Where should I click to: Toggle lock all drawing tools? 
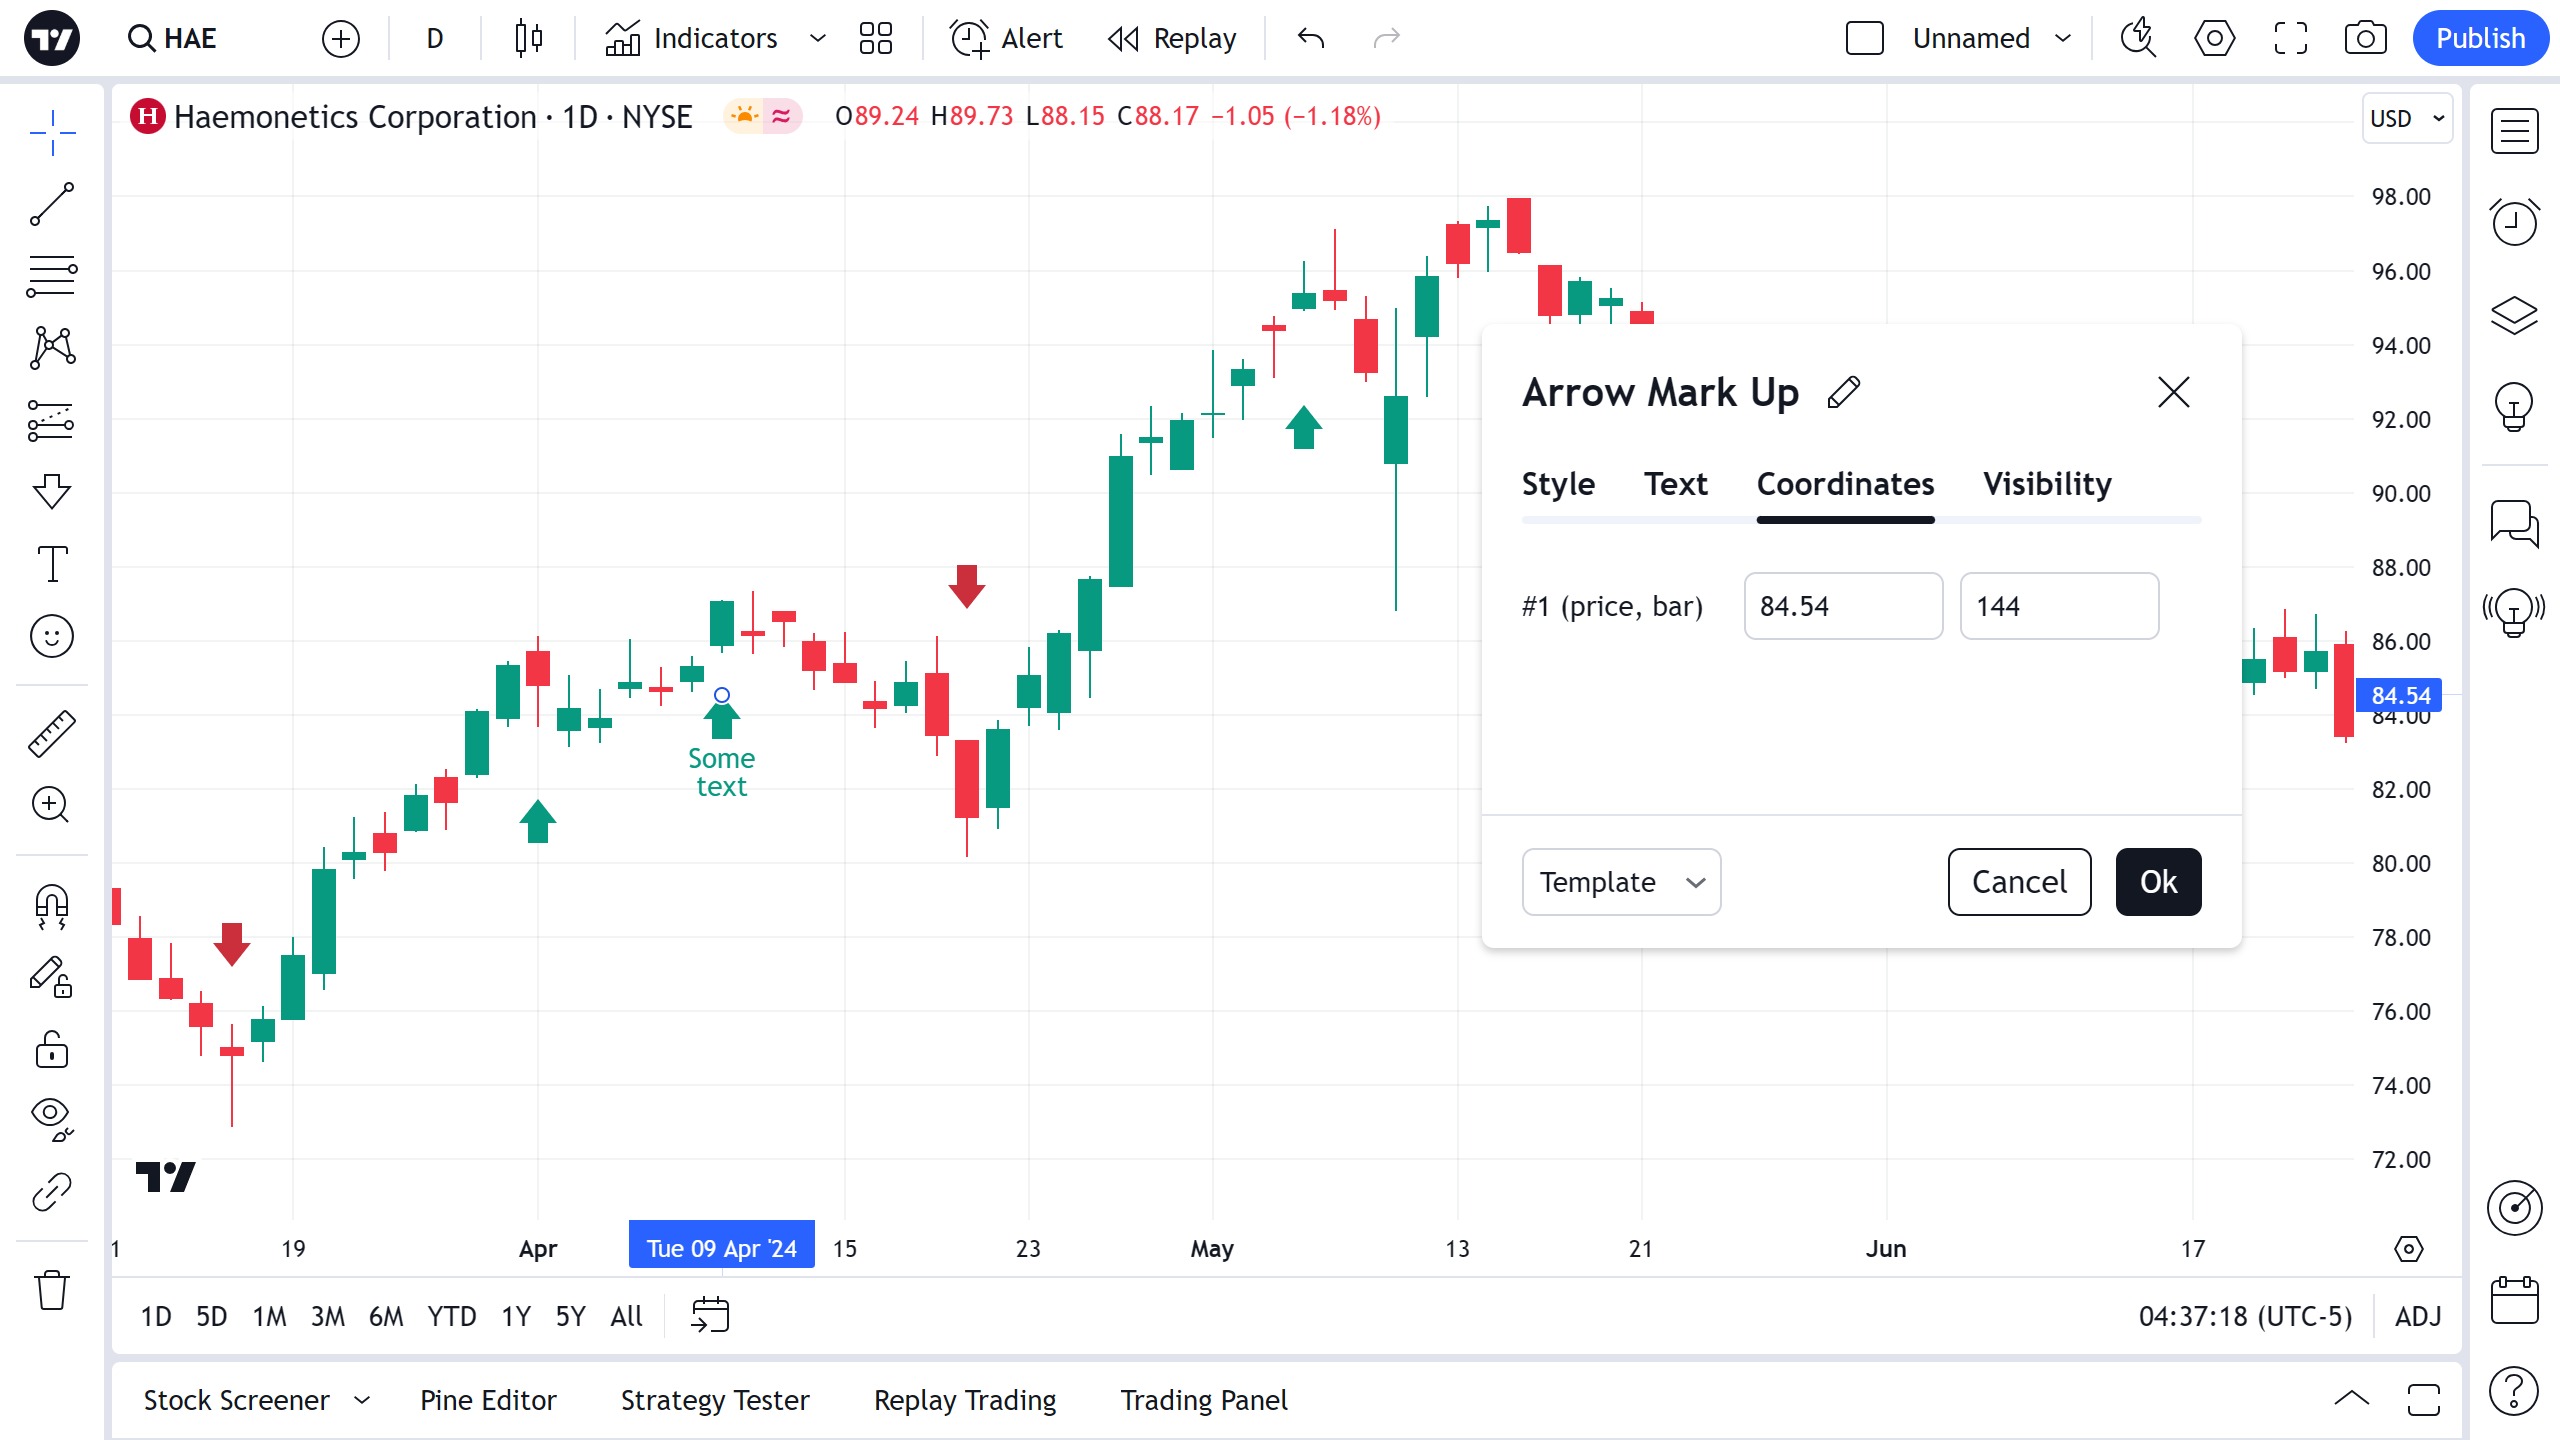52,1050
